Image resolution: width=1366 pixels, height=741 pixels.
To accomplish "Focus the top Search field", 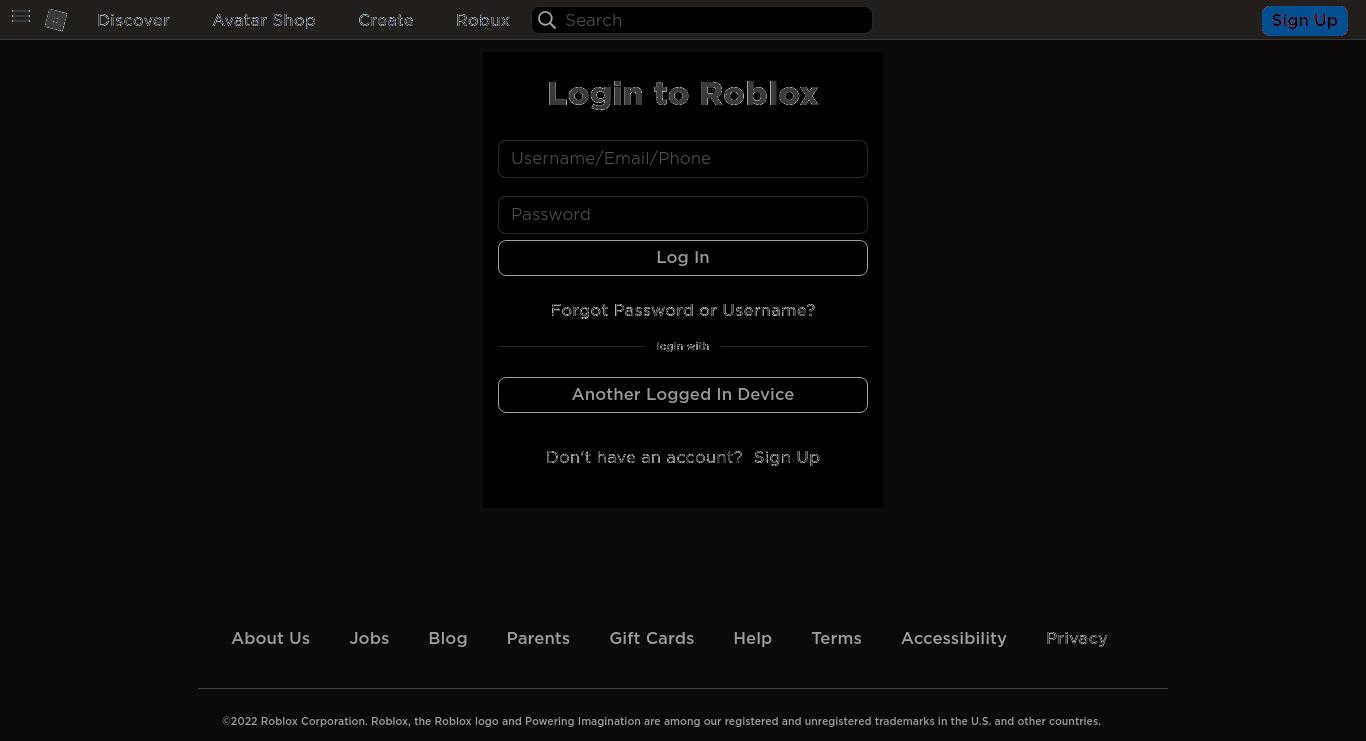I will 702,20.
